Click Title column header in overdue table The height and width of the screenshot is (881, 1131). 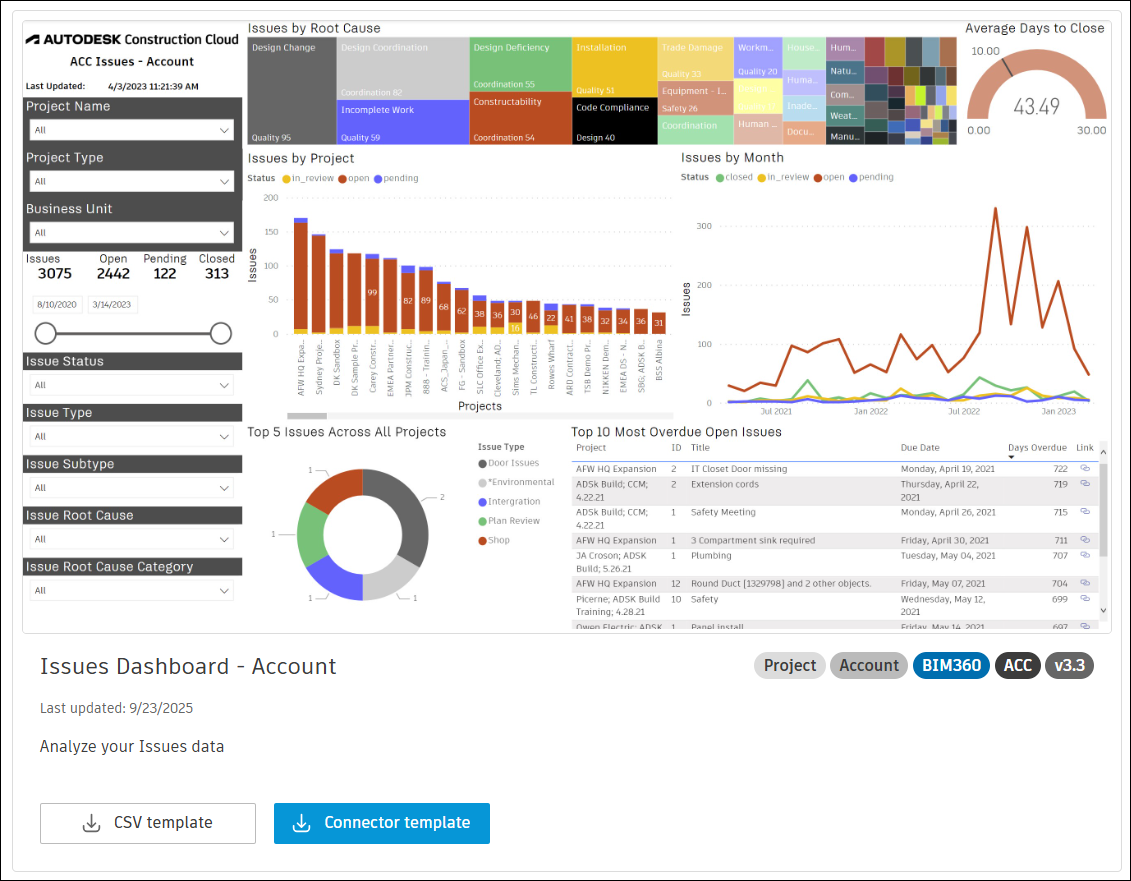pos(700,448)
